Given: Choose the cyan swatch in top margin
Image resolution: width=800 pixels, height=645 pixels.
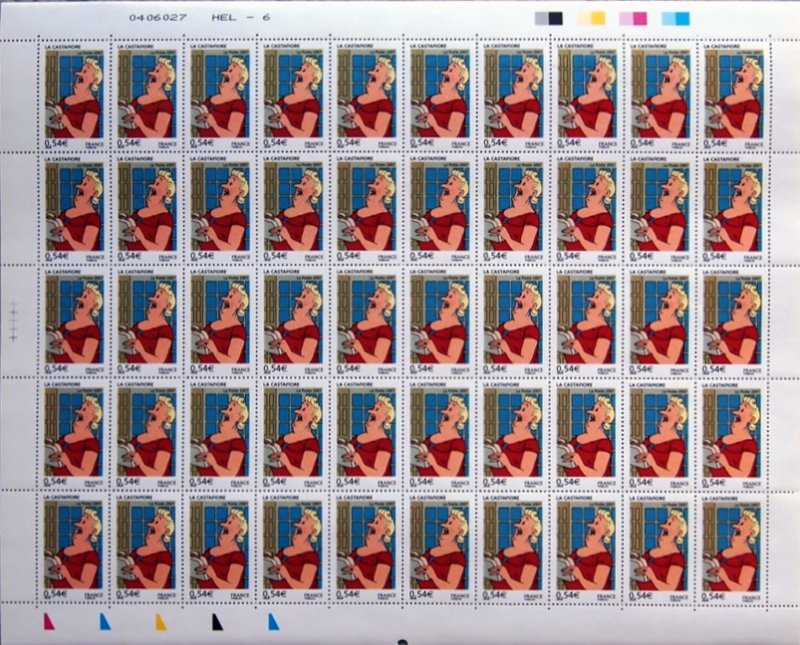Looking at the screenshot, I should [x=682, y=18].
